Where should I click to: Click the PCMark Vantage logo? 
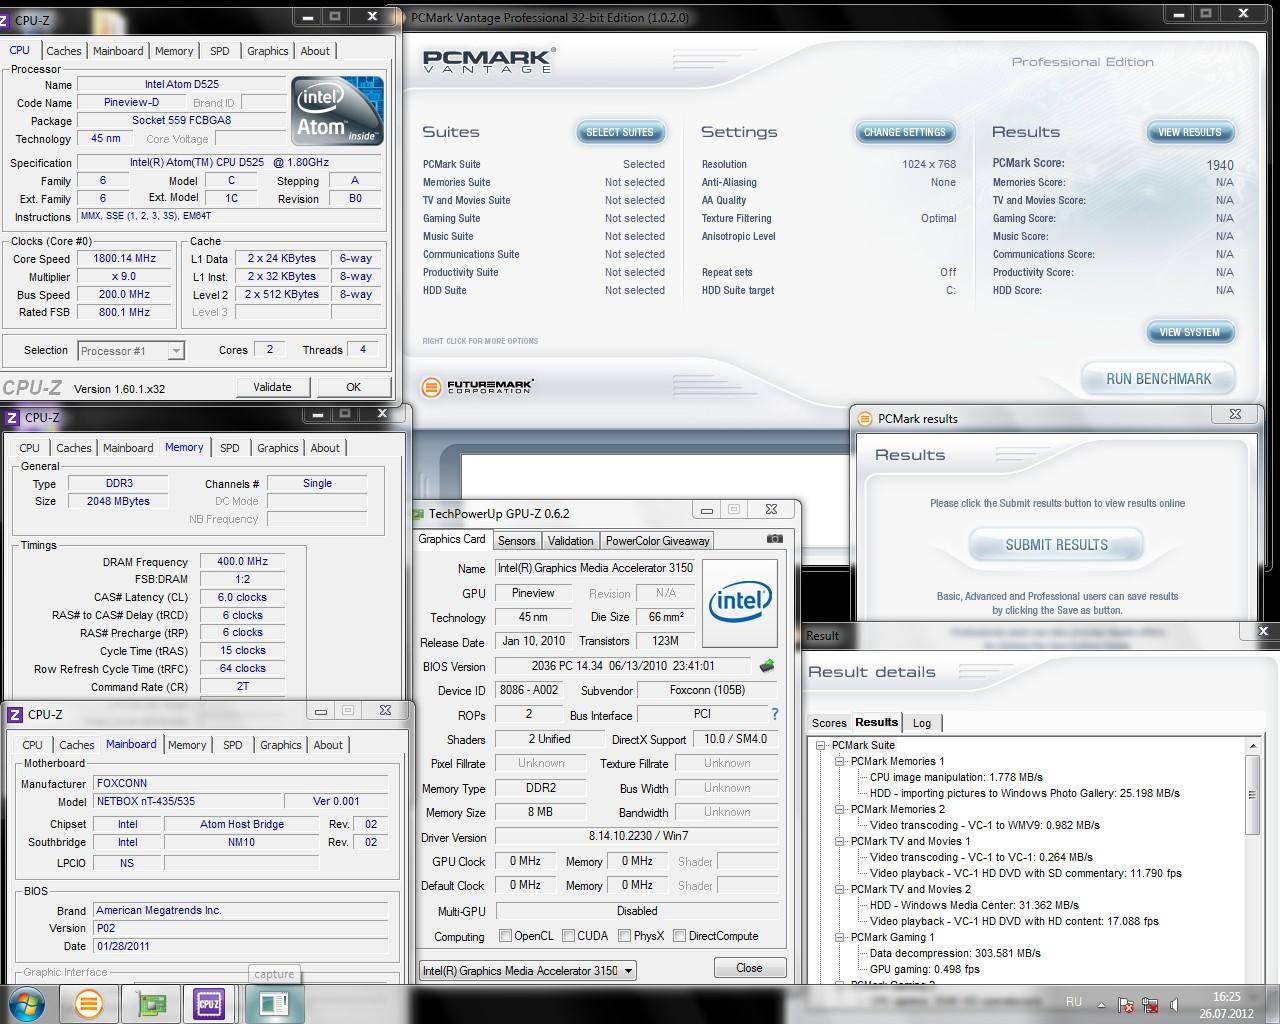click(x=488, y=60)
